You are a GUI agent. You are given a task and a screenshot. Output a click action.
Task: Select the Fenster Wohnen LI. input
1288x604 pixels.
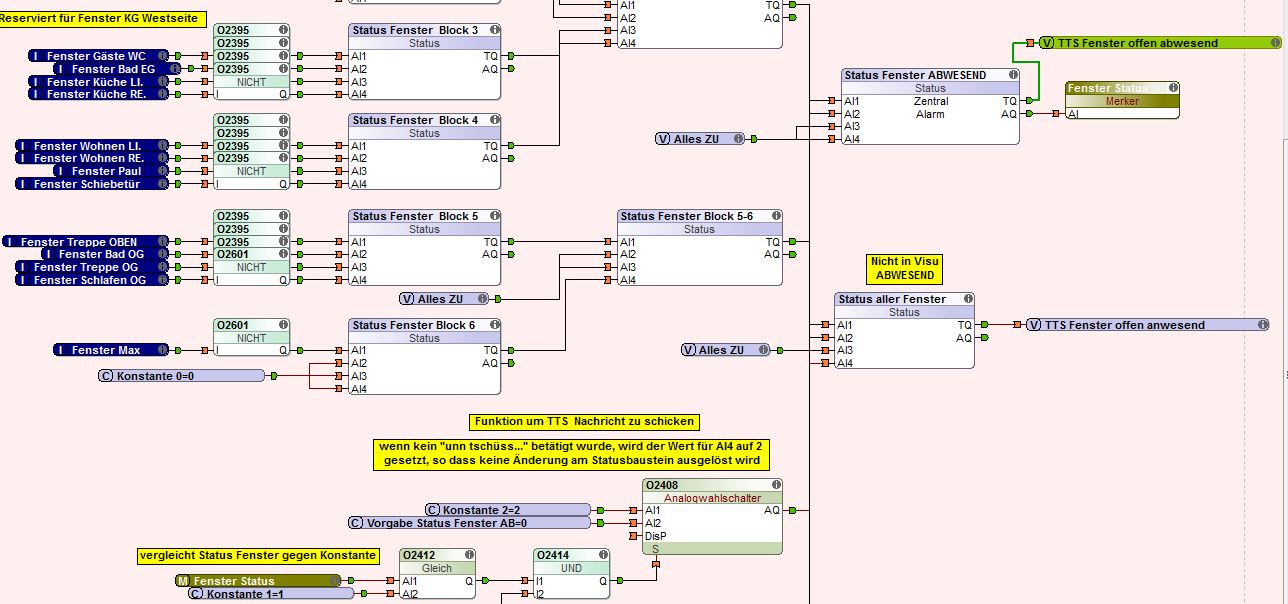click(x=92, y=146)
